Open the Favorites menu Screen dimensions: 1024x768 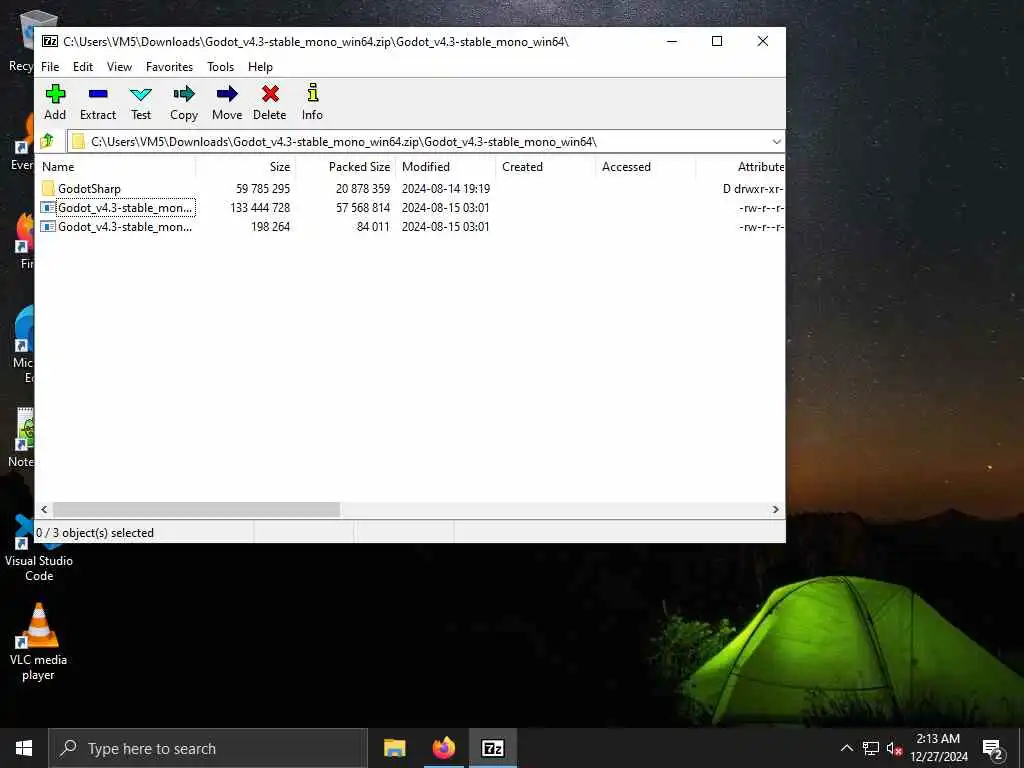tap(169, 67)
